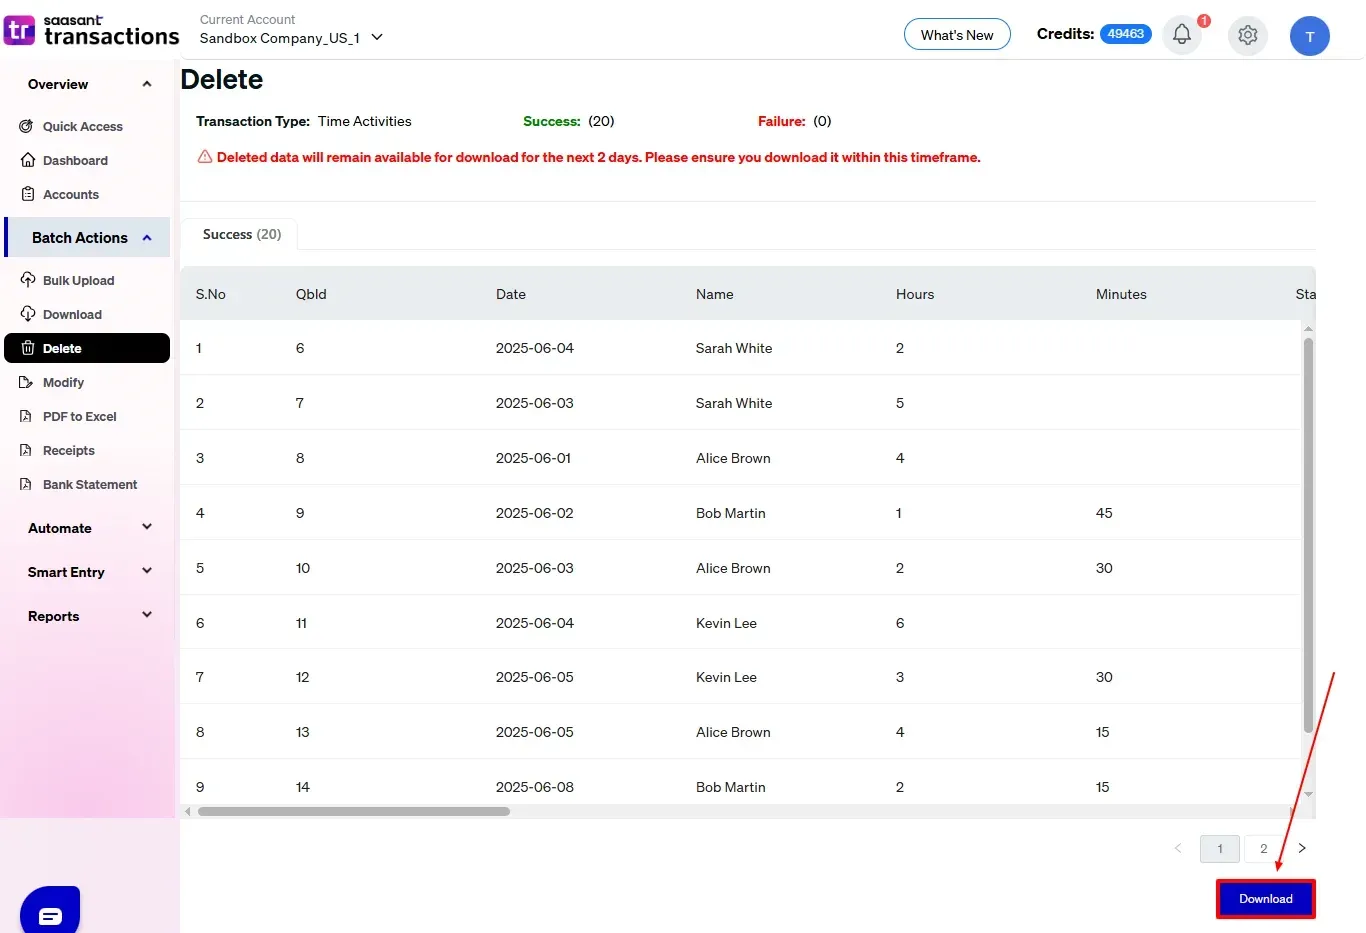This screenshot has height=933, width=1366.
Task: Click the Minutes column header
Action: [x=1121, y=294]
